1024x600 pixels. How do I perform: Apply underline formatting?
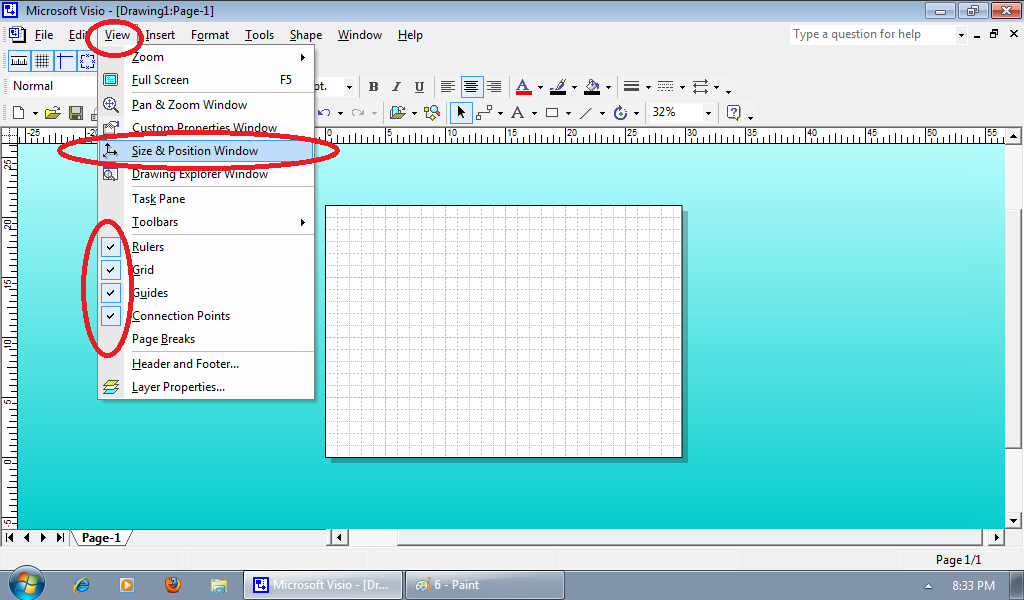419,87
